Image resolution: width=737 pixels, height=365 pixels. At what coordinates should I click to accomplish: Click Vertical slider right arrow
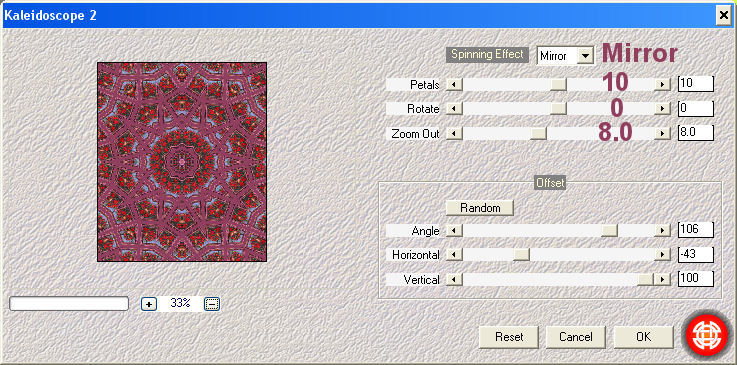tap(662, 280)
